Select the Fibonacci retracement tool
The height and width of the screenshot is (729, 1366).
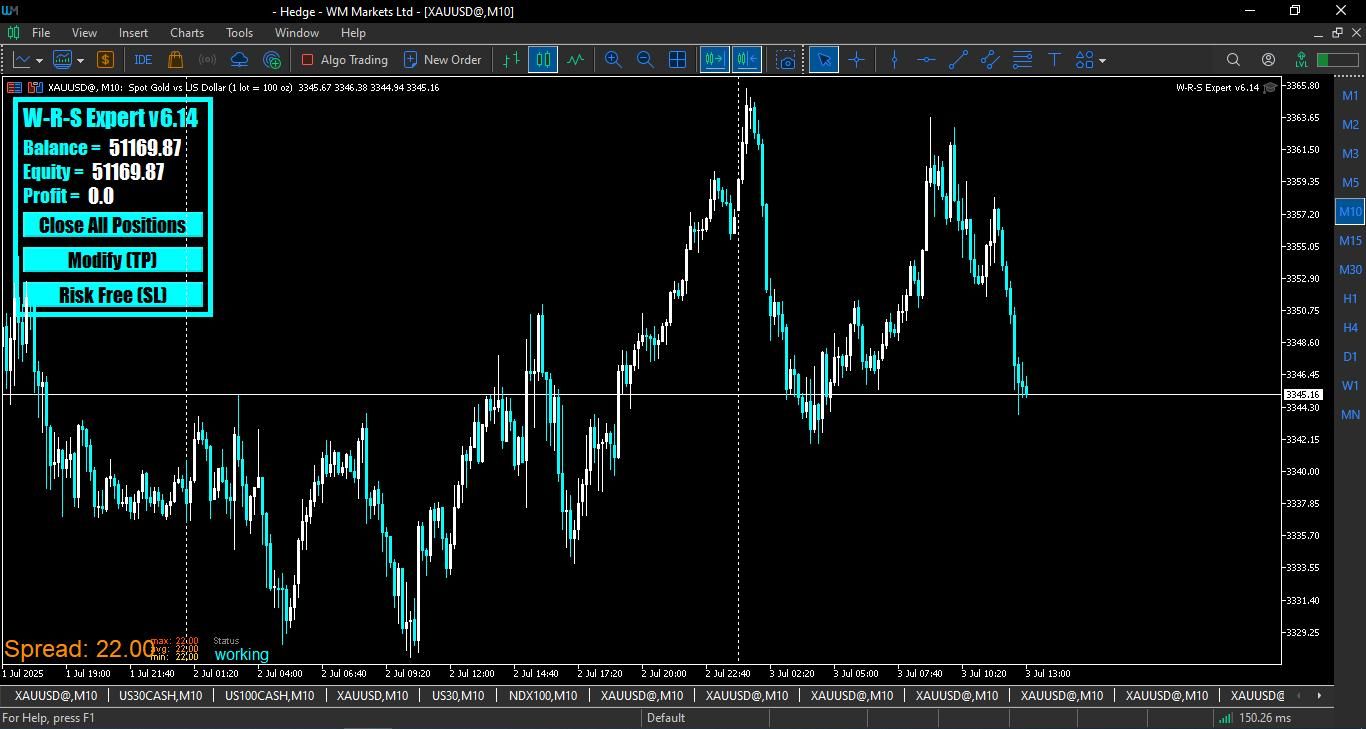pos(1022,60)
